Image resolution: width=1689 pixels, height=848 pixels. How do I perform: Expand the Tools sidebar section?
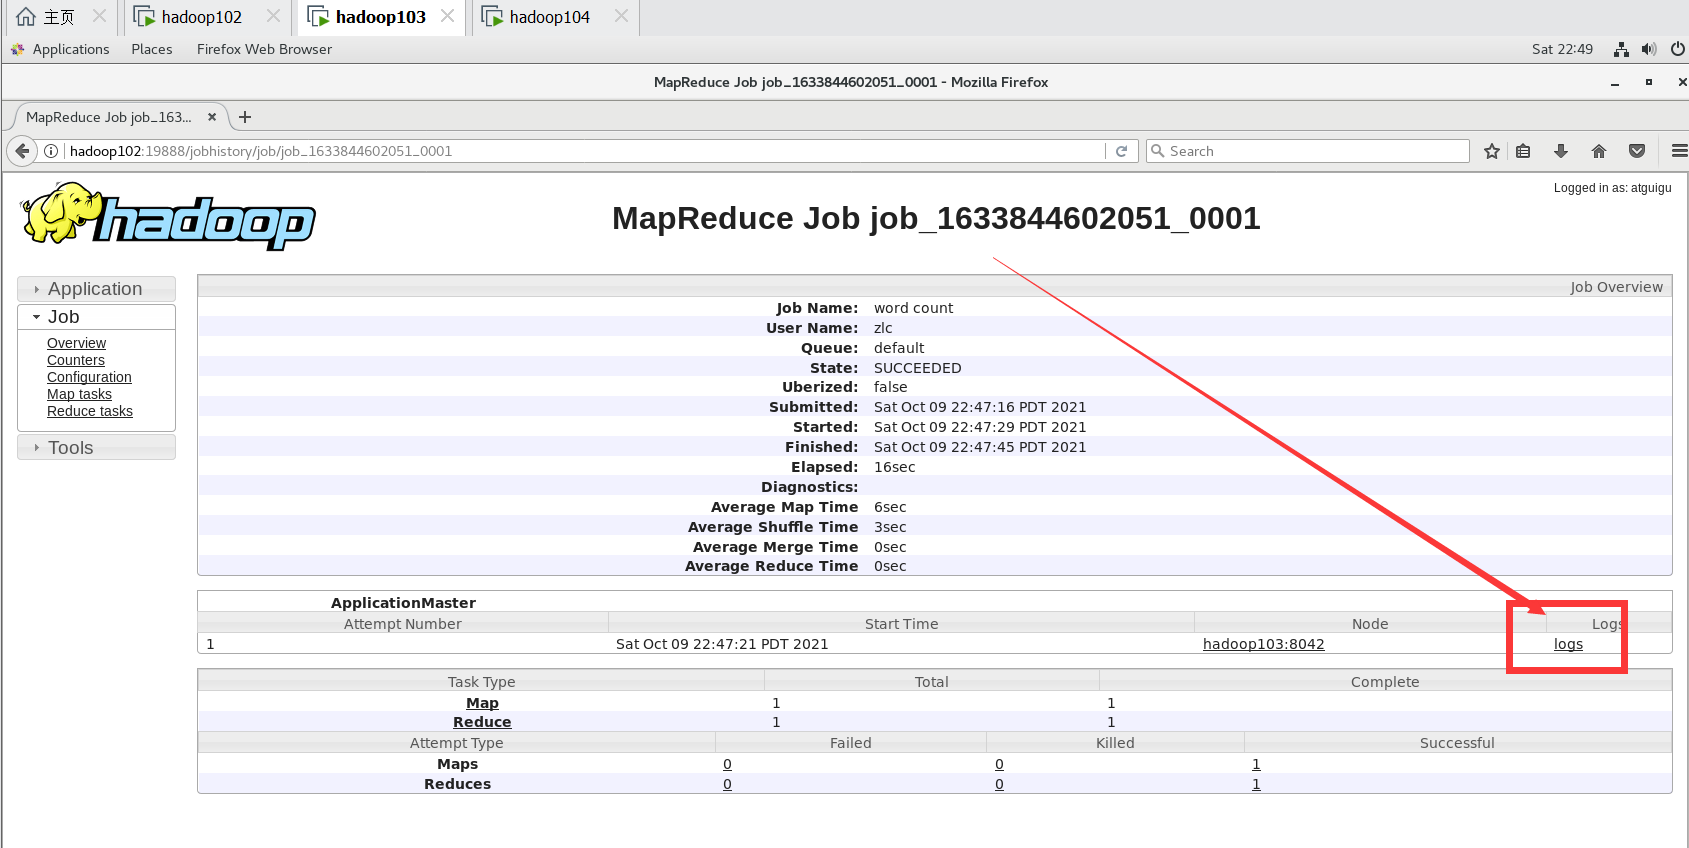coord(96,448)
